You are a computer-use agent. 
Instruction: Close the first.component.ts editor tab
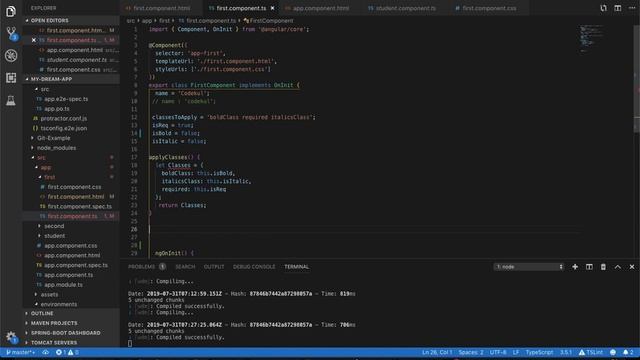tap(273, 8)
